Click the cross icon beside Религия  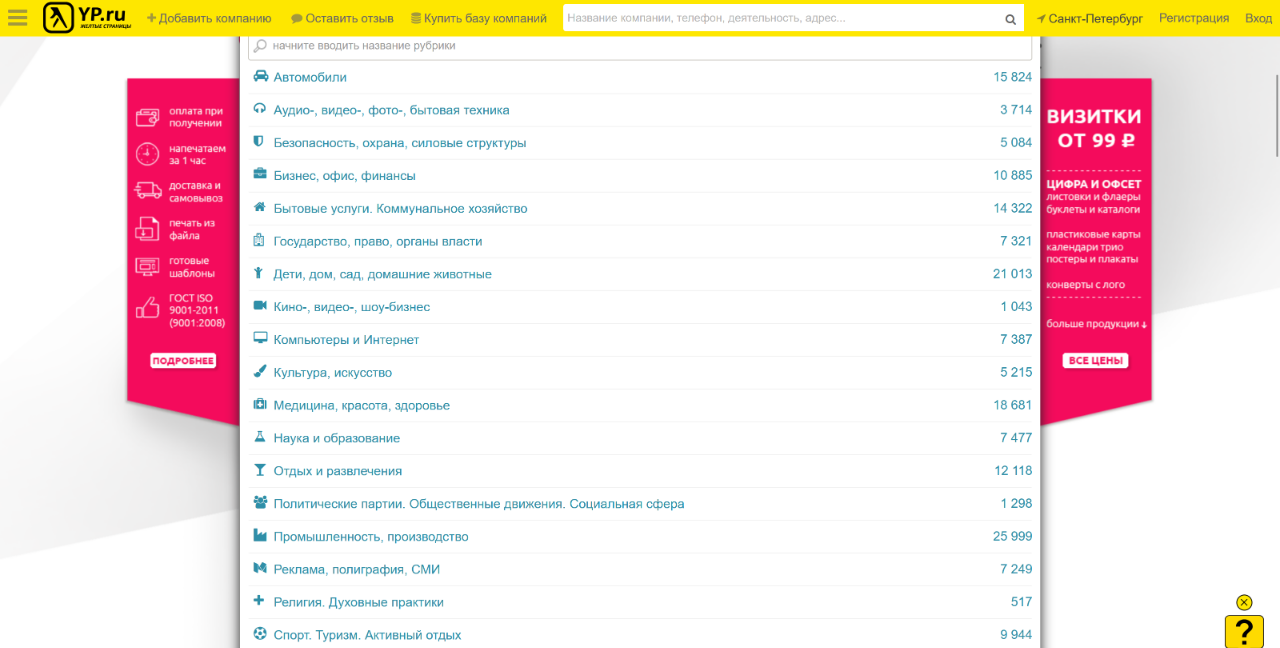259,601
